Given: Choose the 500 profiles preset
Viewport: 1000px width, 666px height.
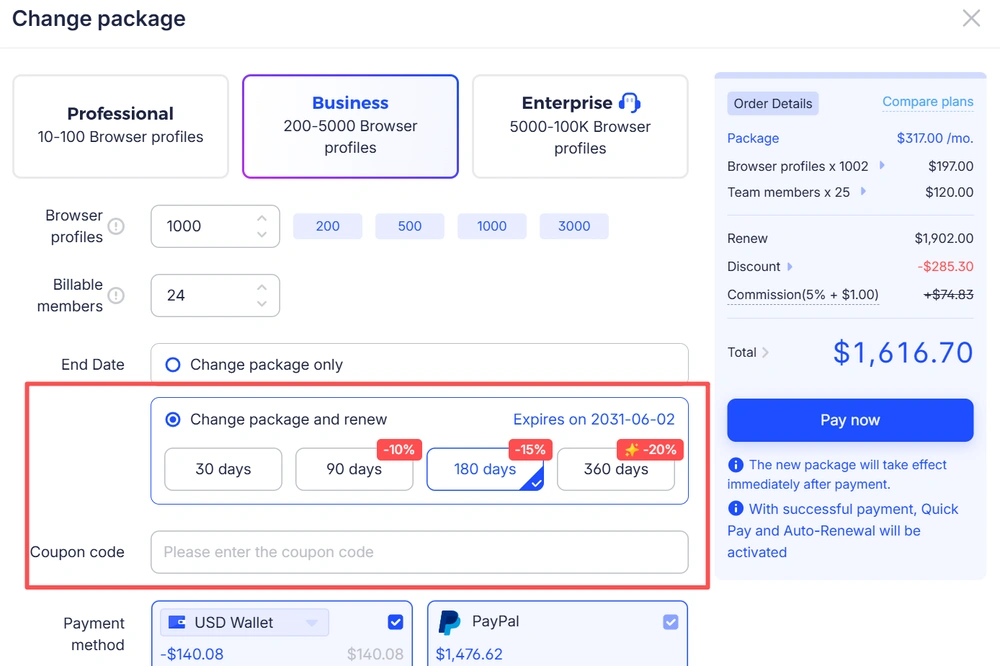Looking at the screenshot, I should click(409, 226).
